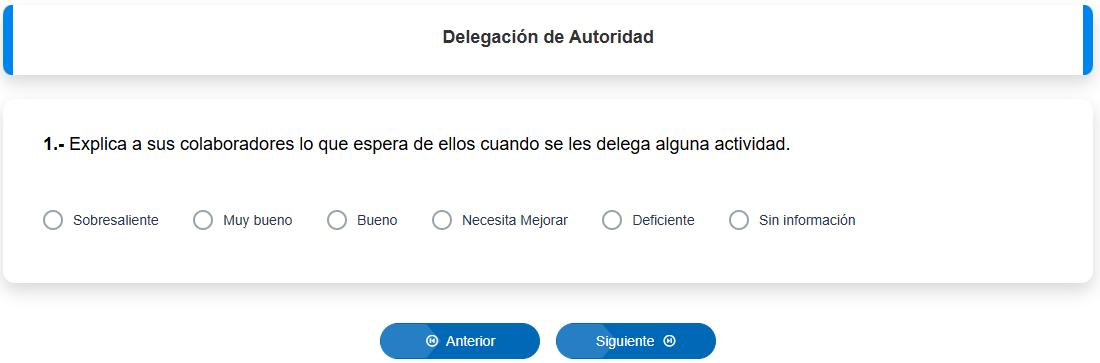
Task: Click the forward icon inside Siguiente button
Action: (669, 341)
